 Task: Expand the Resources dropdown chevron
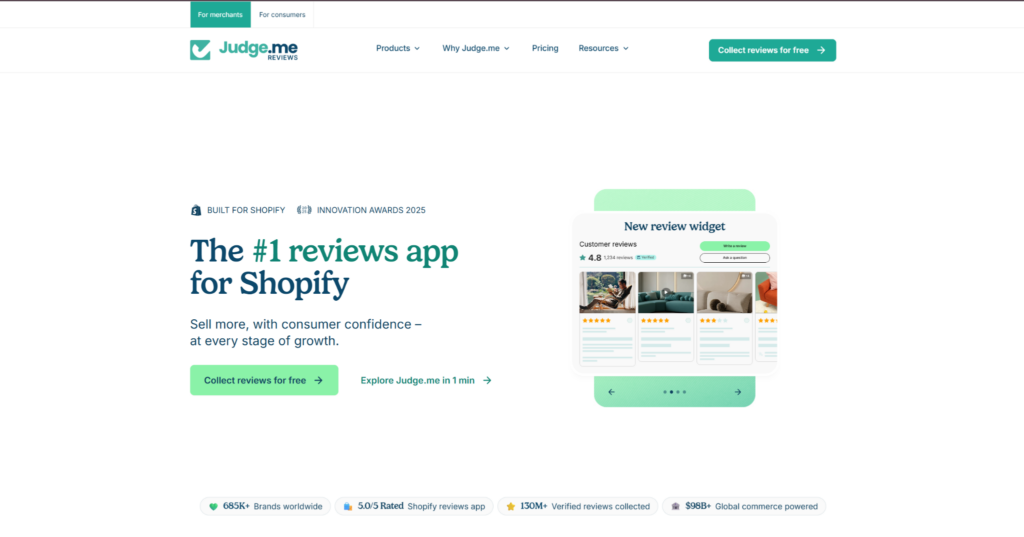(626, 48)
